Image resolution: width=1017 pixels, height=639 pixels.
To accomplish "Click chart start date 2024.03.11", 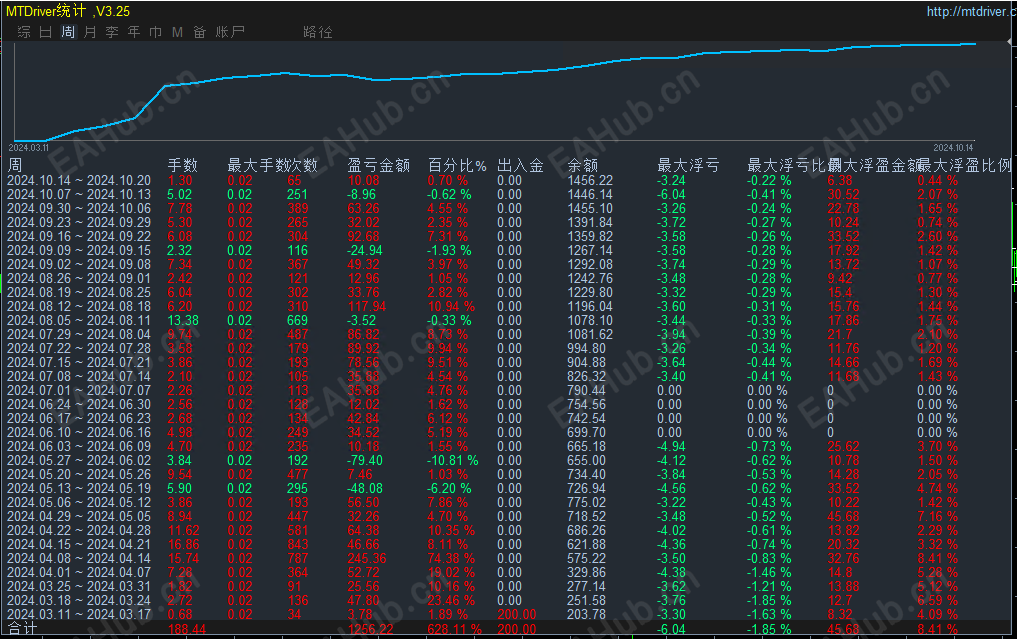I will [29, 148].
